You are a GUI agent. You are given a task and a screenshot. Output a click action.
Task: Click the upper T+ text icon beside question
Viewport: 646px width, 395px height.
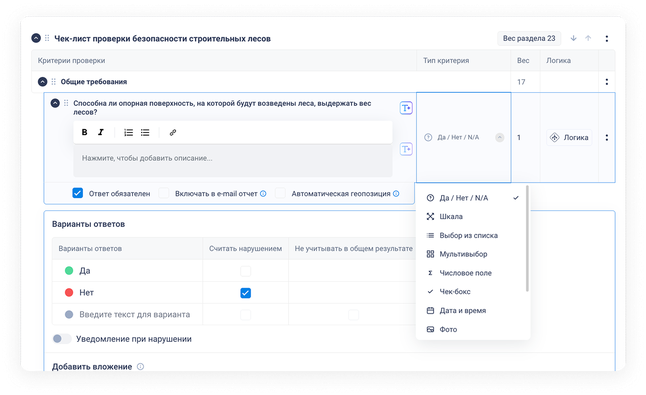[406, 108]
